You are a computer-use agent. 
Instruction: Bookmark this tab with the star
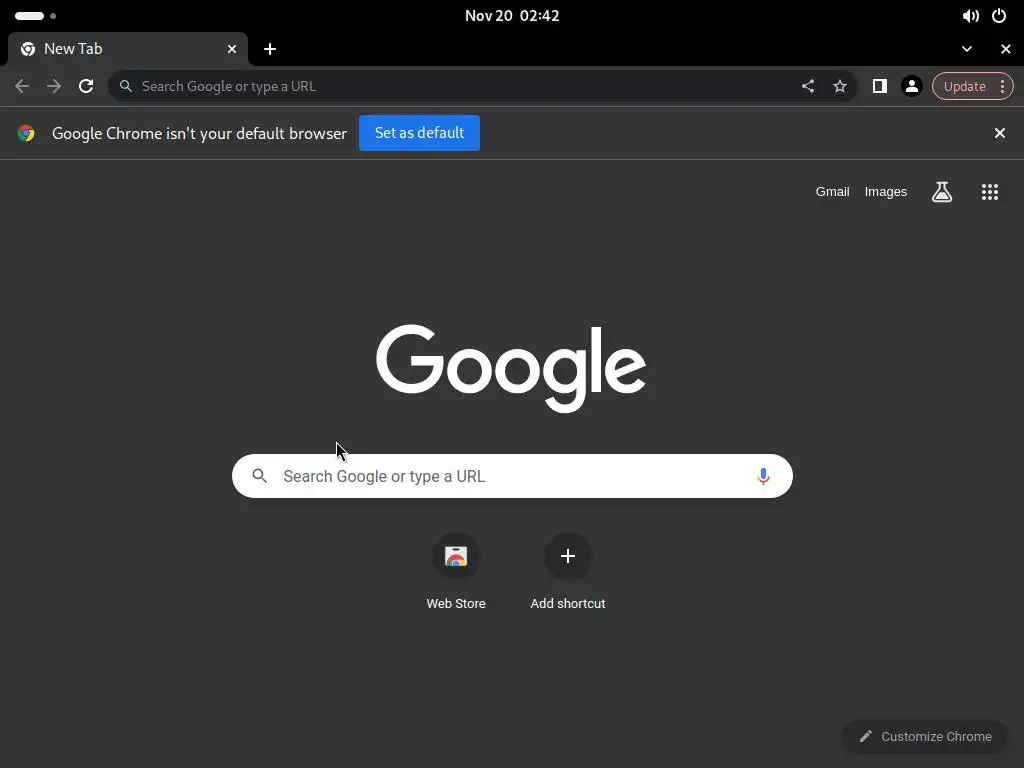tap(840, 86)
